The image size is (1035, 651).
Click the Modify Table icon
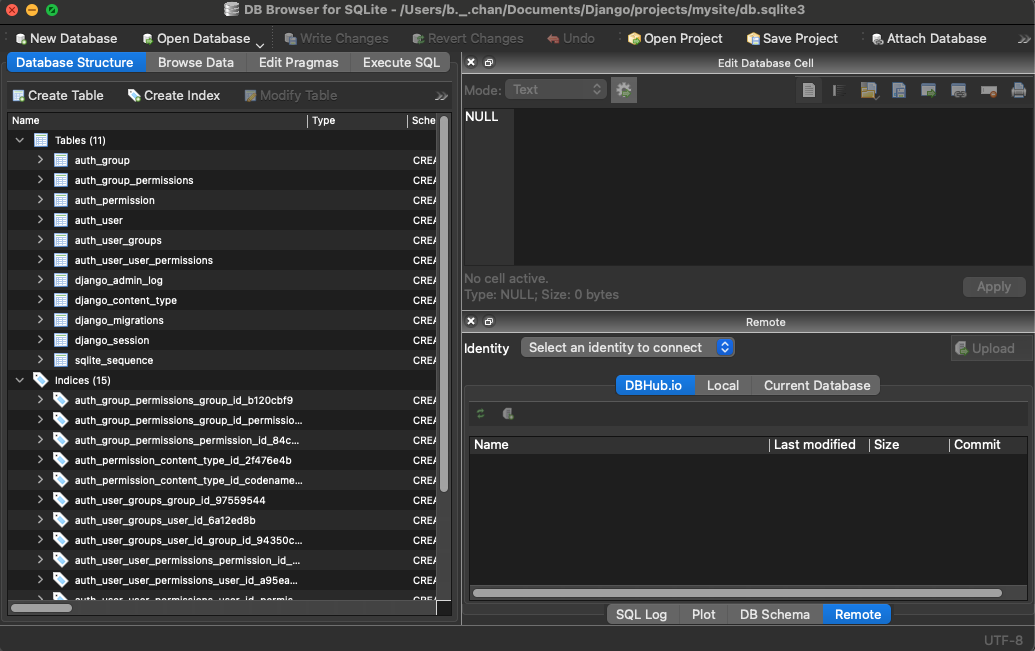(x=250, y=96)
